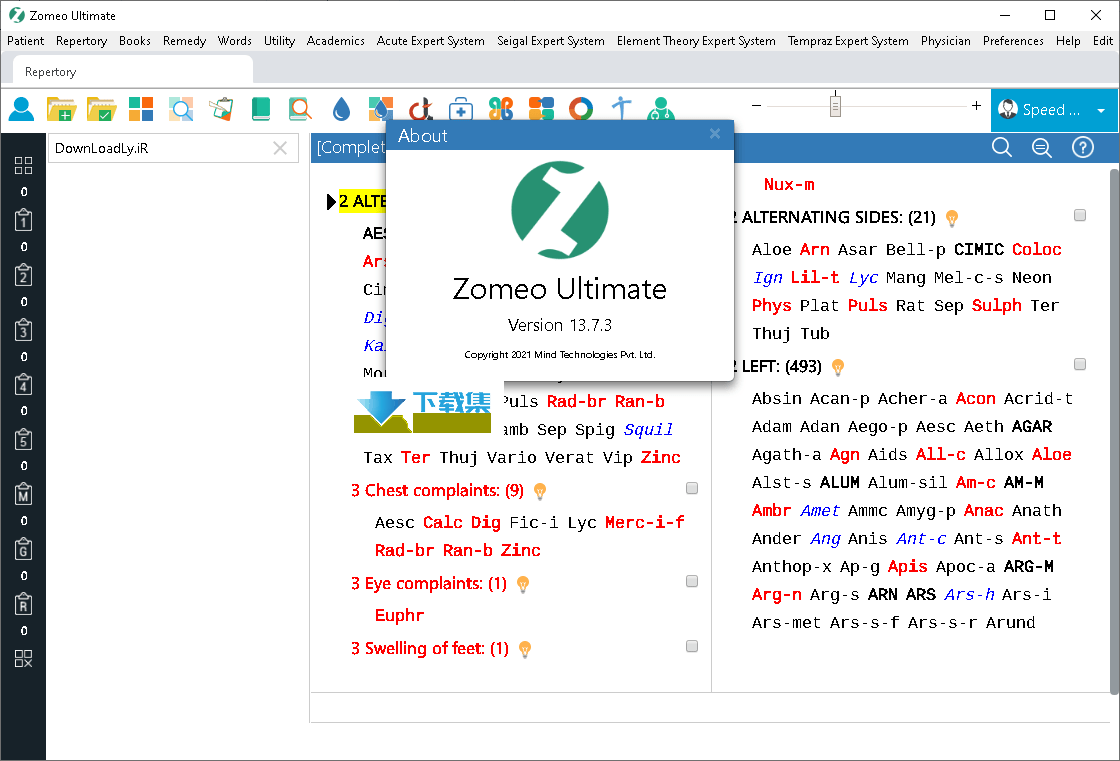Click the four-squares grid icon atop sidebar
1120x761 pixels.
tap(24, 166)
